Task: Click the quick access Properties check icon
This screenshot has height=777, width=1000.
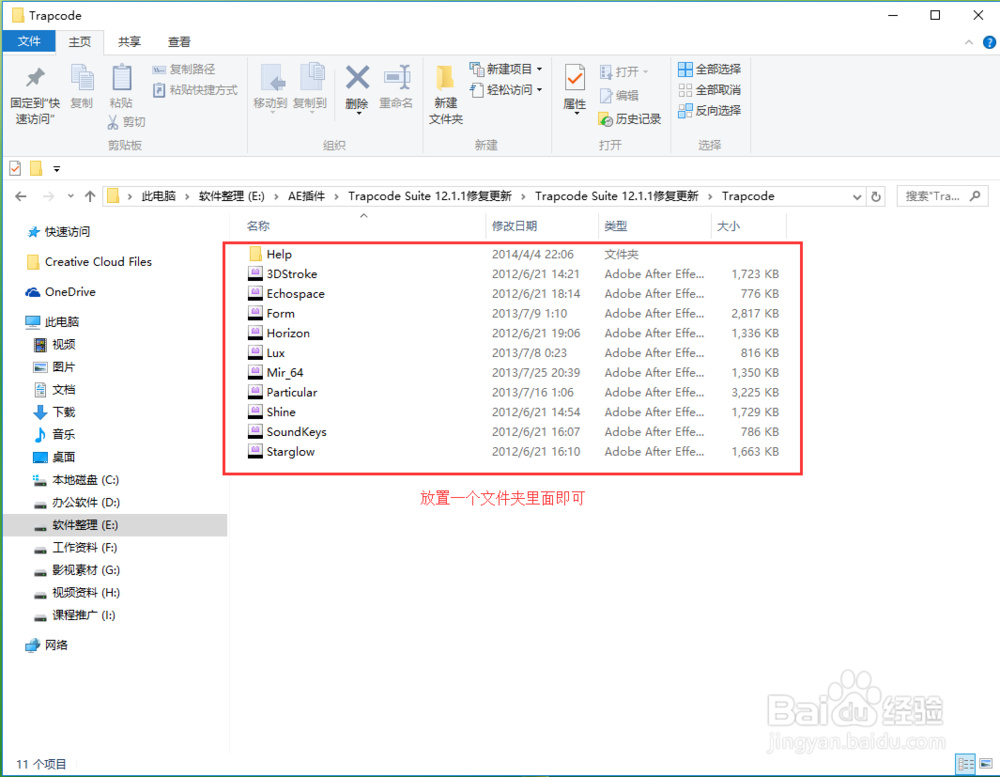Action: [16, 168]
